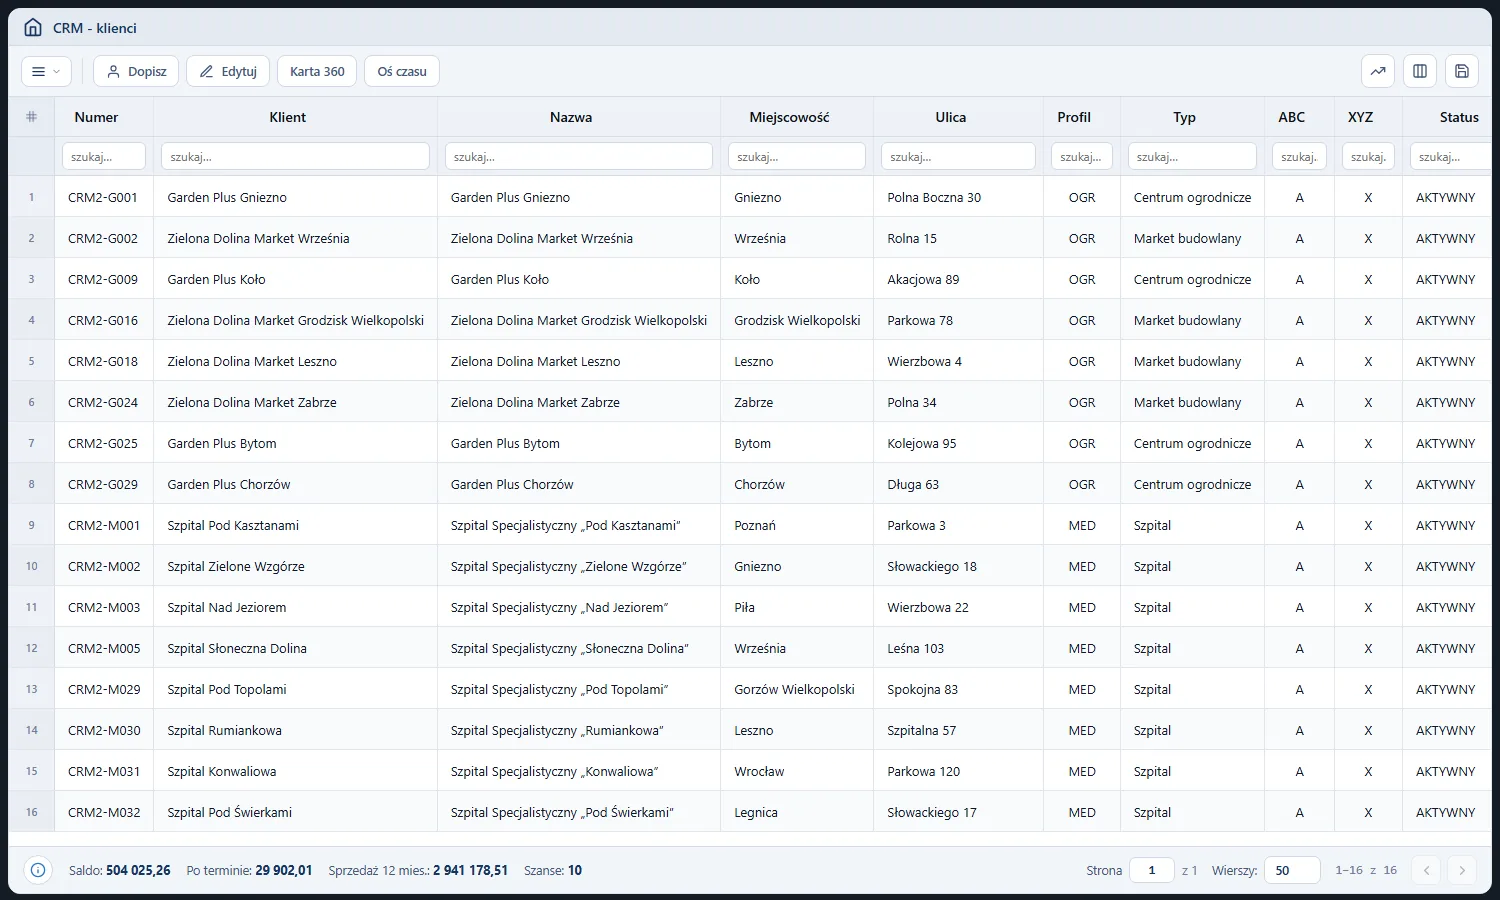Go to previous page arrow
Image resolution: width=1500 pixels, height=900 pixels.
pyautogui.click(x=1427, y=870)
